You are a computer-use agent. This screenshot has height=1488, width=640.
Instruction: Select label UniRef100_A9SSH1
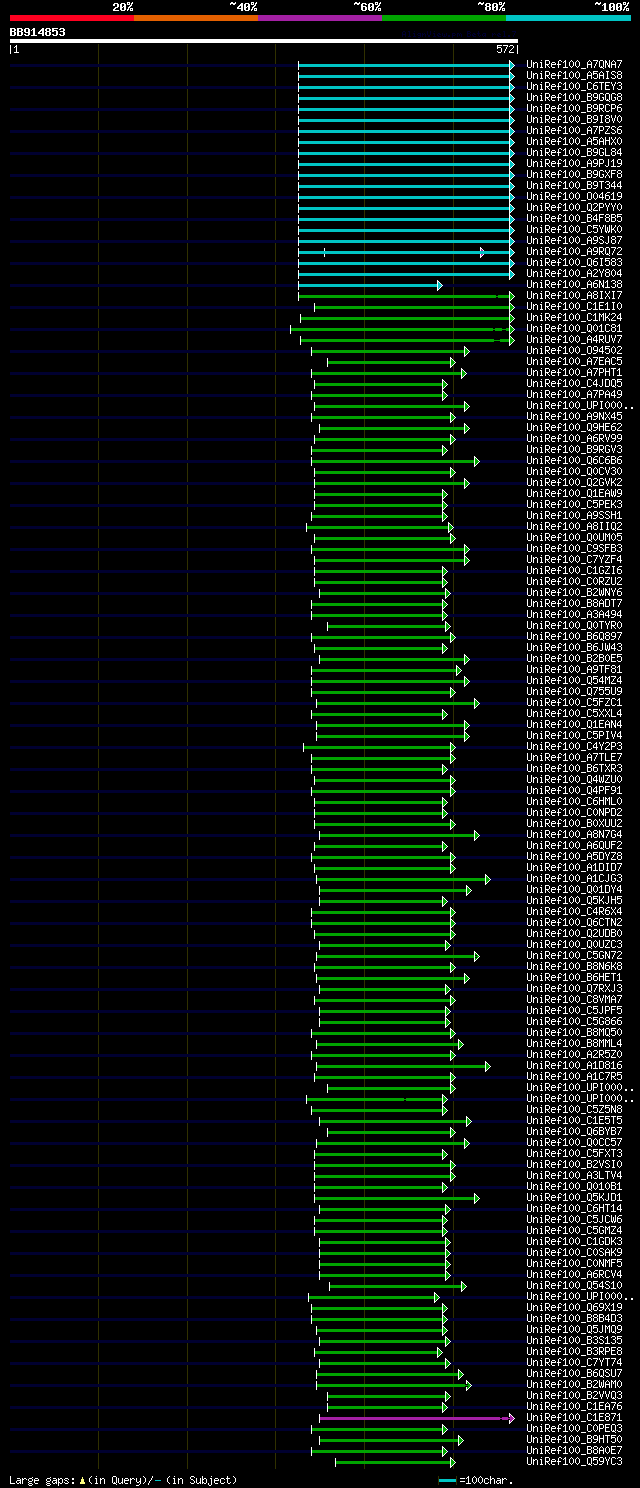(574, 516)
